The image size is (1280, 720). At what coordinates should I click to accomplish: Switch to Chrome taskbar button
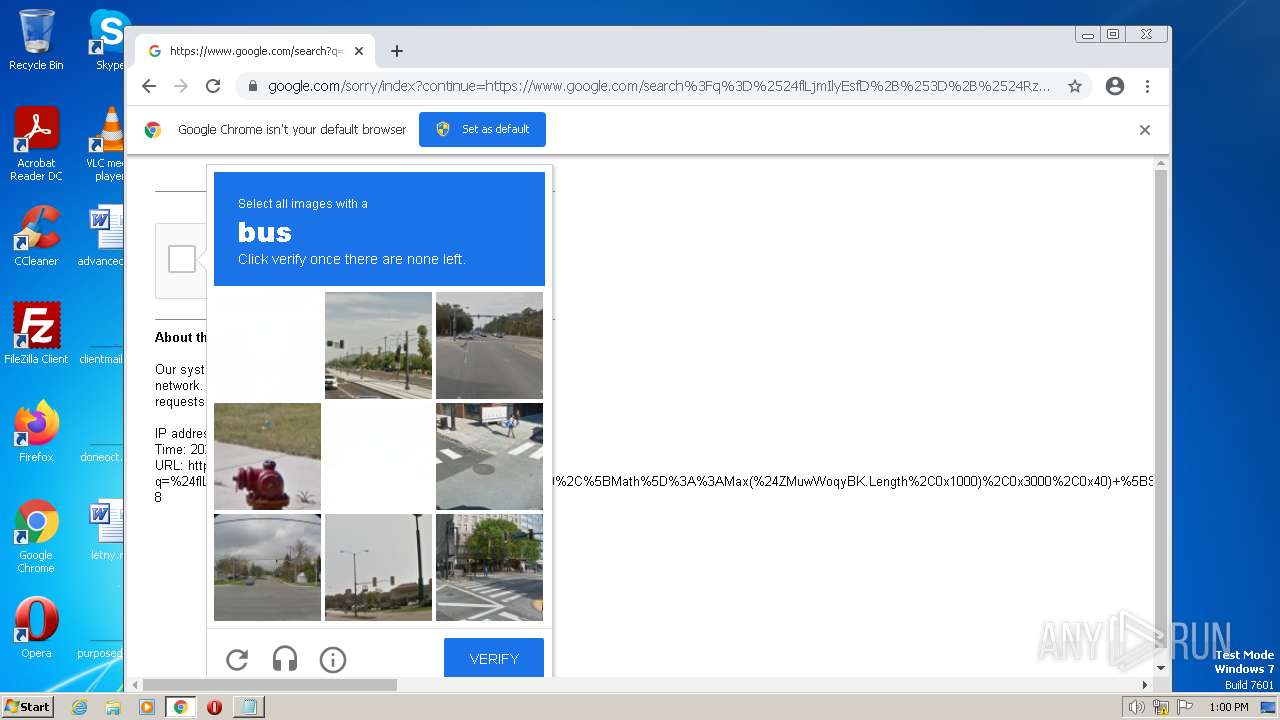coord(181,707)
